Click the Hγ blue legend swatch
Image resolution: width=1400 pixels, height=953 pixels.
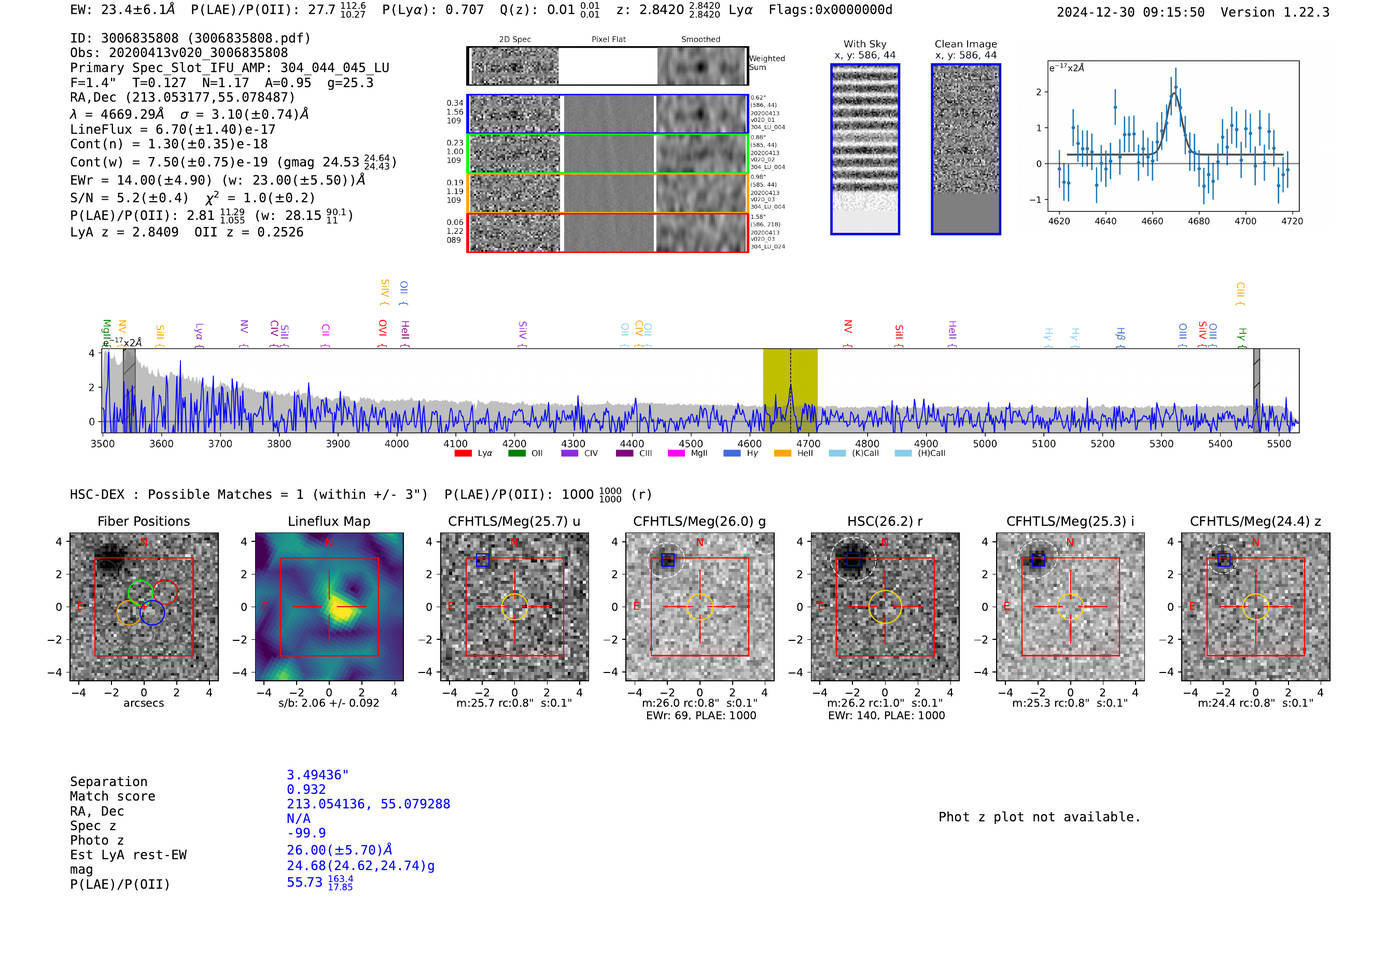[732, 453]
